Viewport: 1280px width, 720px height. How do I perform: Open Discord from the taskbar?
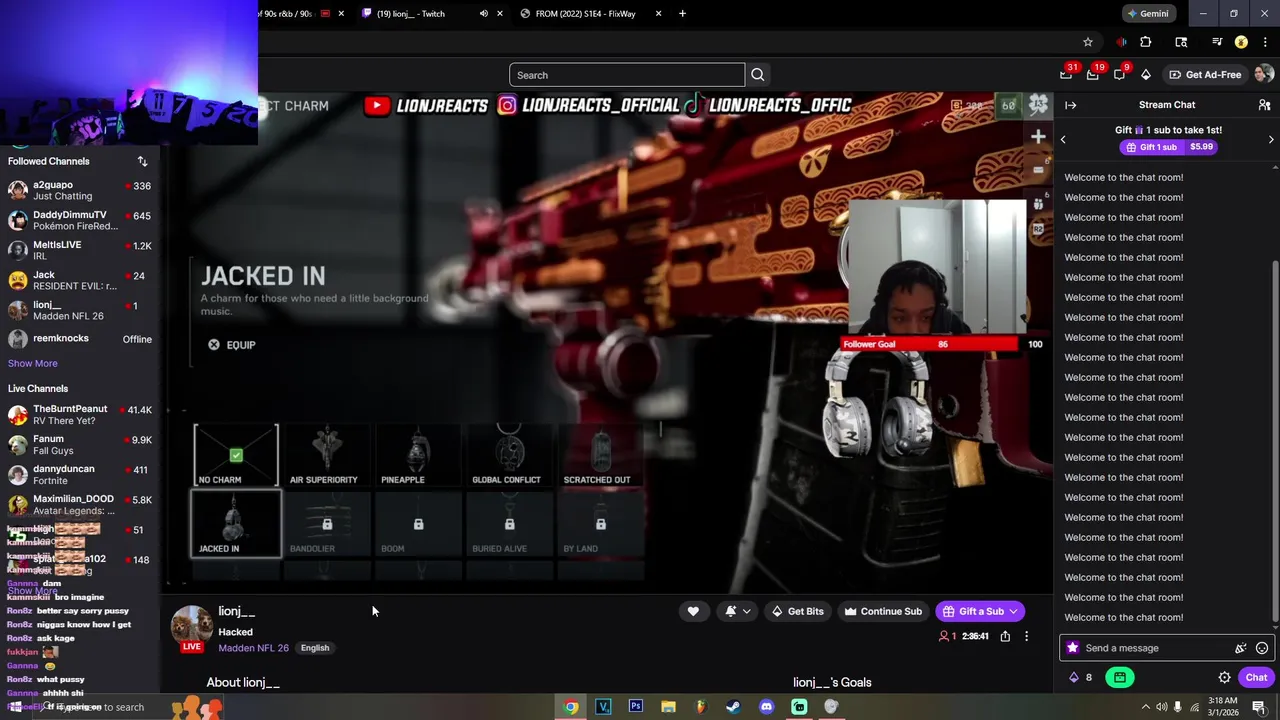[766, 706]
